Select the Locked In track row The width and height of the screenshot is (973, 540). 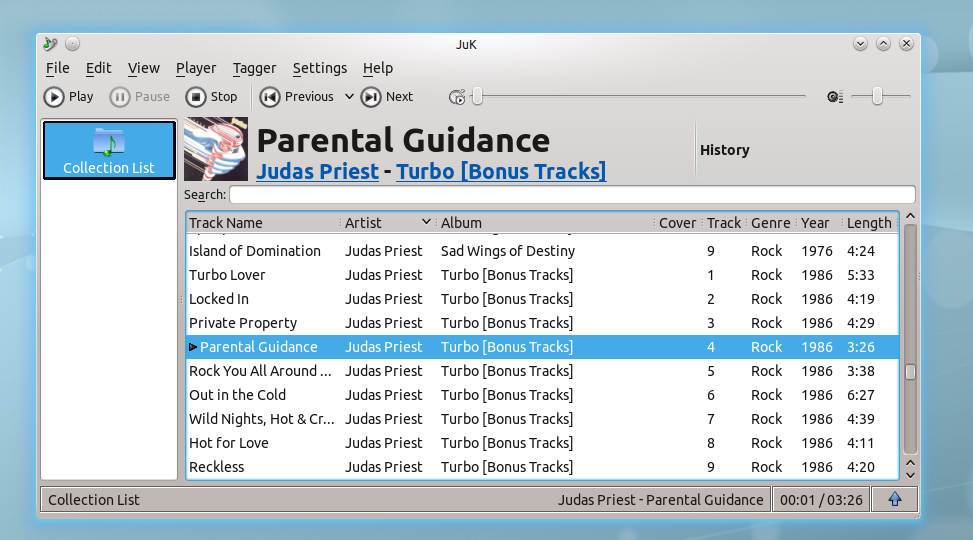pyautogui.click(x=542, y=299)
